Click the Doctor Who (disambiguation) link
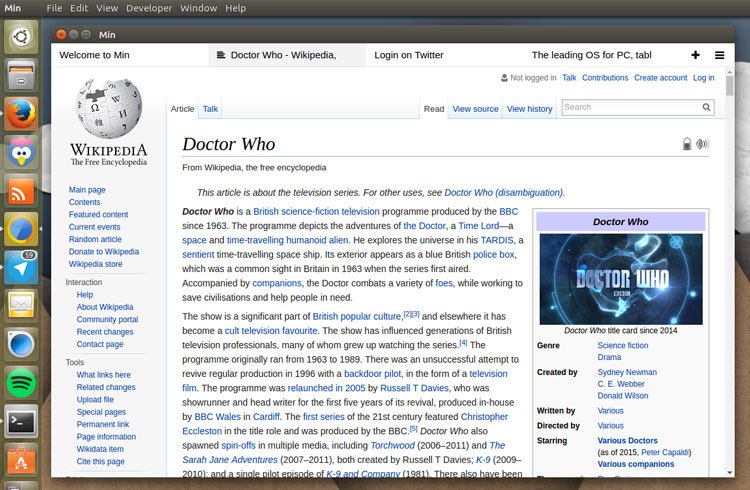Screen dimensions: 750x490 point(504,193)
